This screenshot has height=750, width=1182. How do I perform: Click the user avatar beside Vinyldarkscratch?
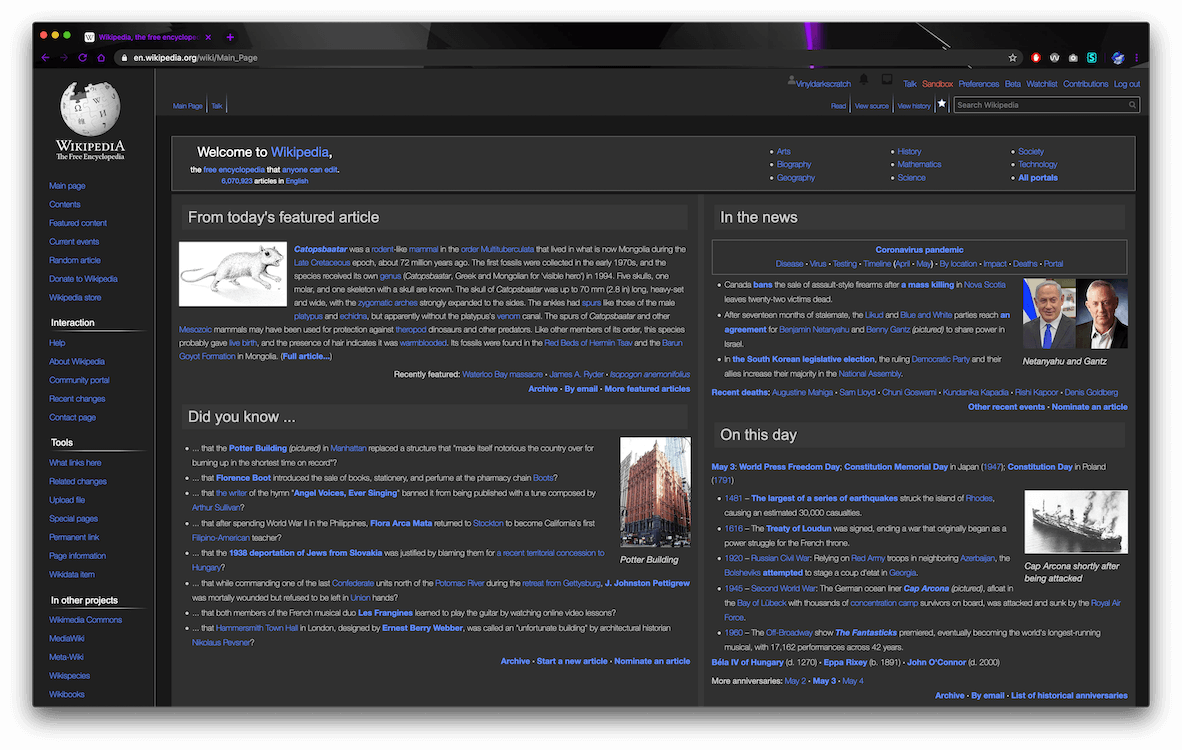click(x=791, y=81)
